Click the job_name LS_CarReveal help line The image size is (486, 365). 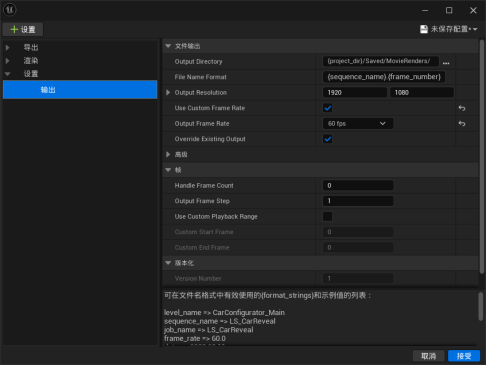(209, 330)
